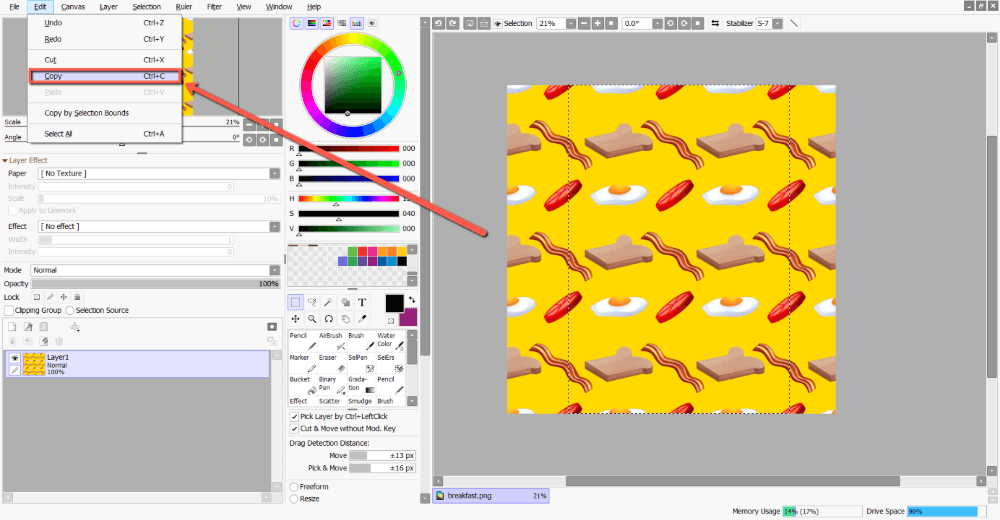Choose the Marker tool
This screenshot has height=520, width=1000.
coord(303,363)
